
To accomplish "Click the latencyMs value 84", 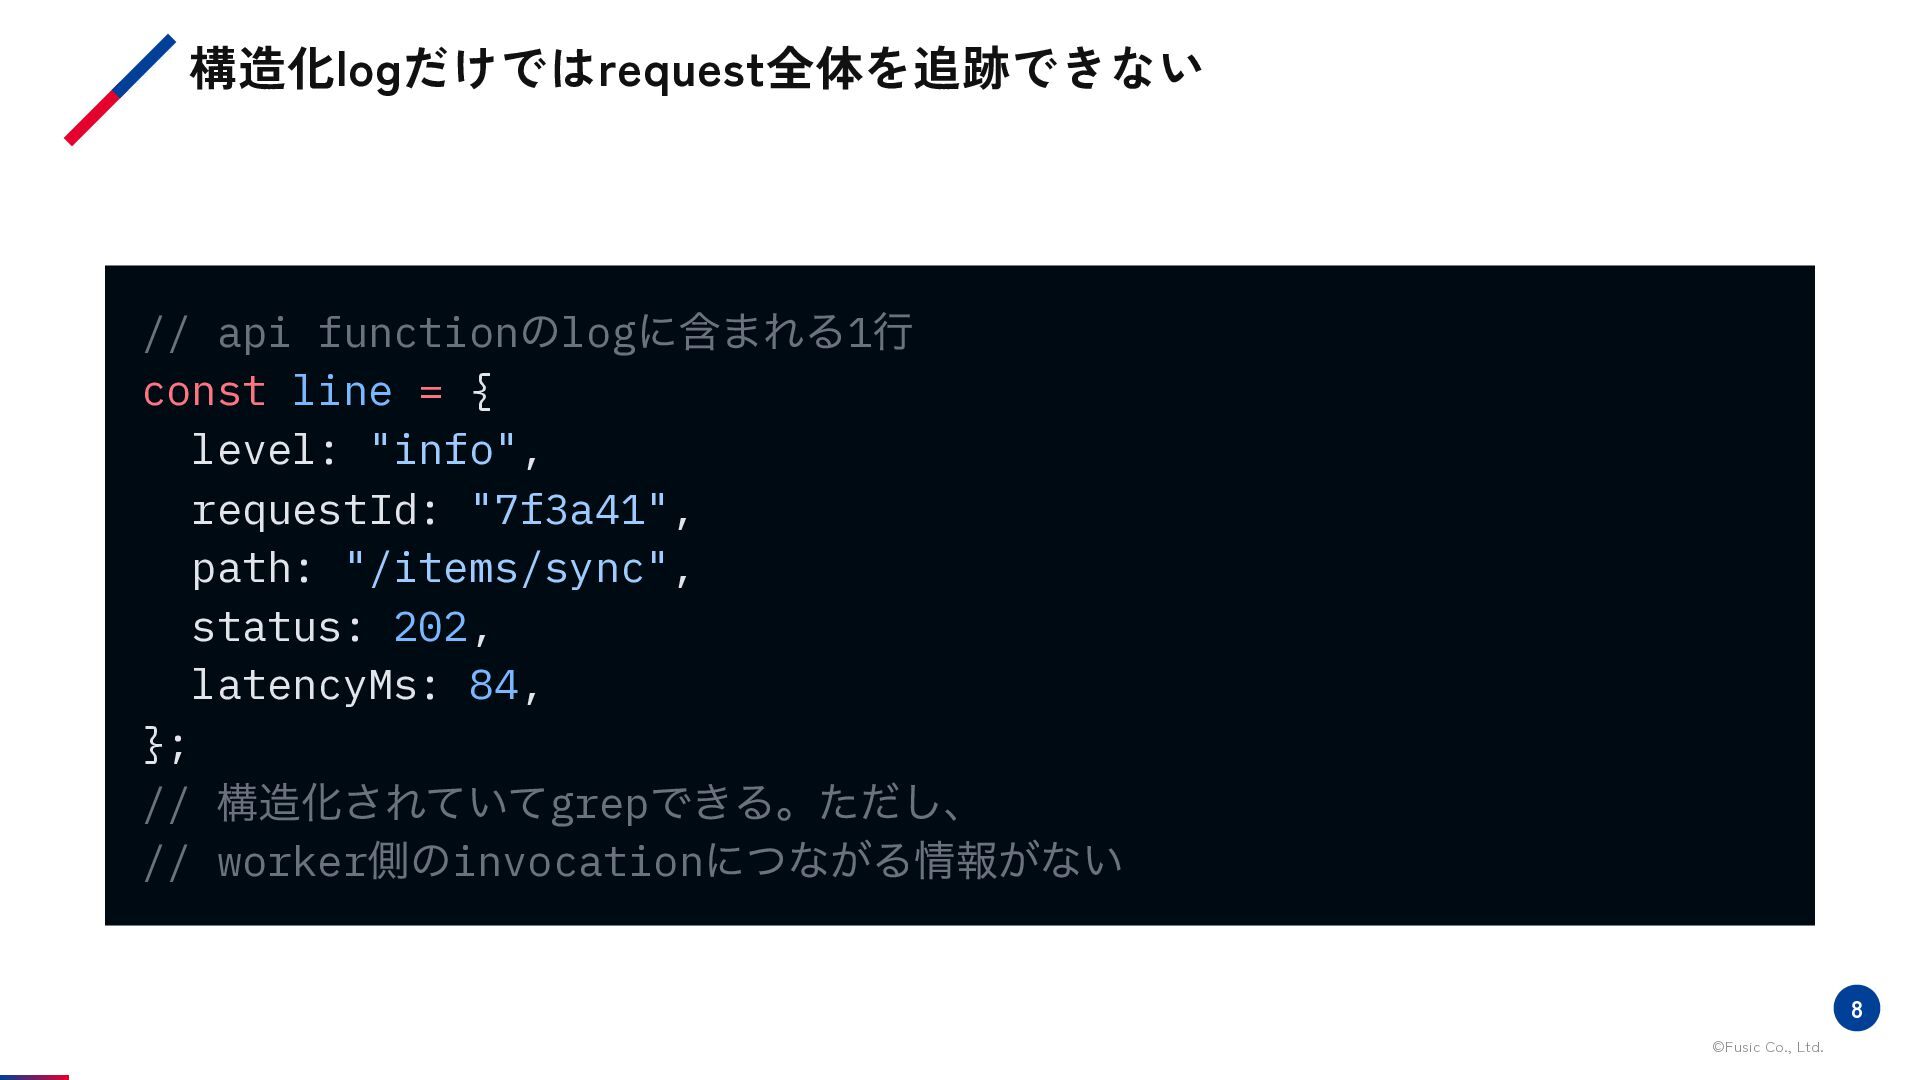I will tap(493, 685).
